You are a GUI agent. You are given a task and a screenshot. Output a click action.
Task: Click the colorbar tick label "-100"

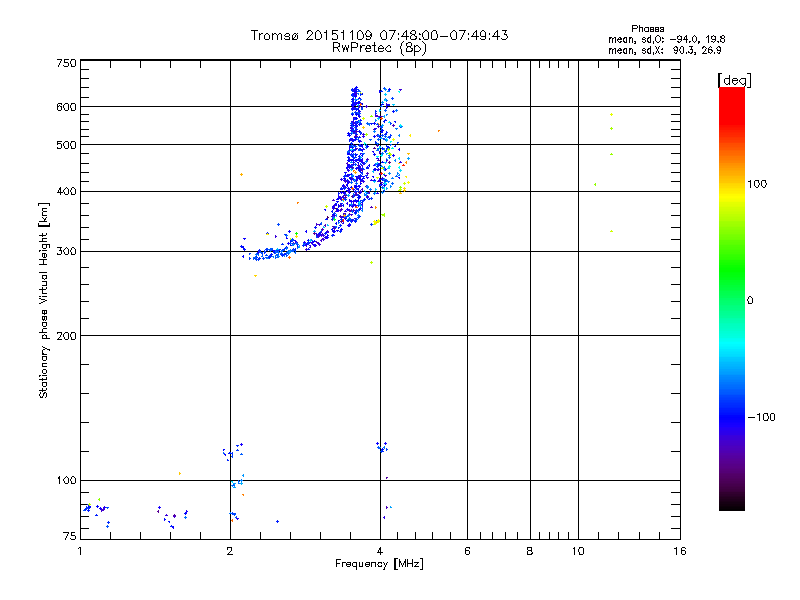point(761,417)
